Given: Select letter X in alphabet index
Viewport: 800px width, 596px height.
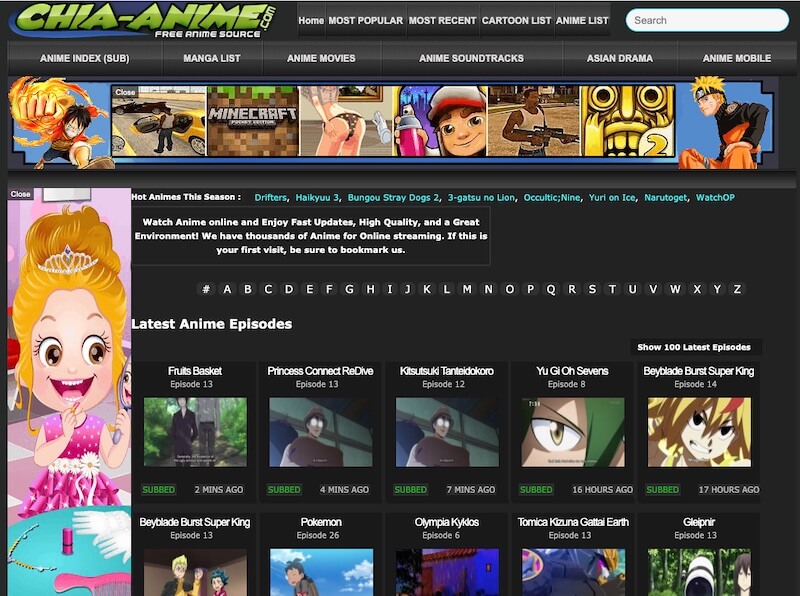Looking at the screenshot, I should tap(697, 289).
